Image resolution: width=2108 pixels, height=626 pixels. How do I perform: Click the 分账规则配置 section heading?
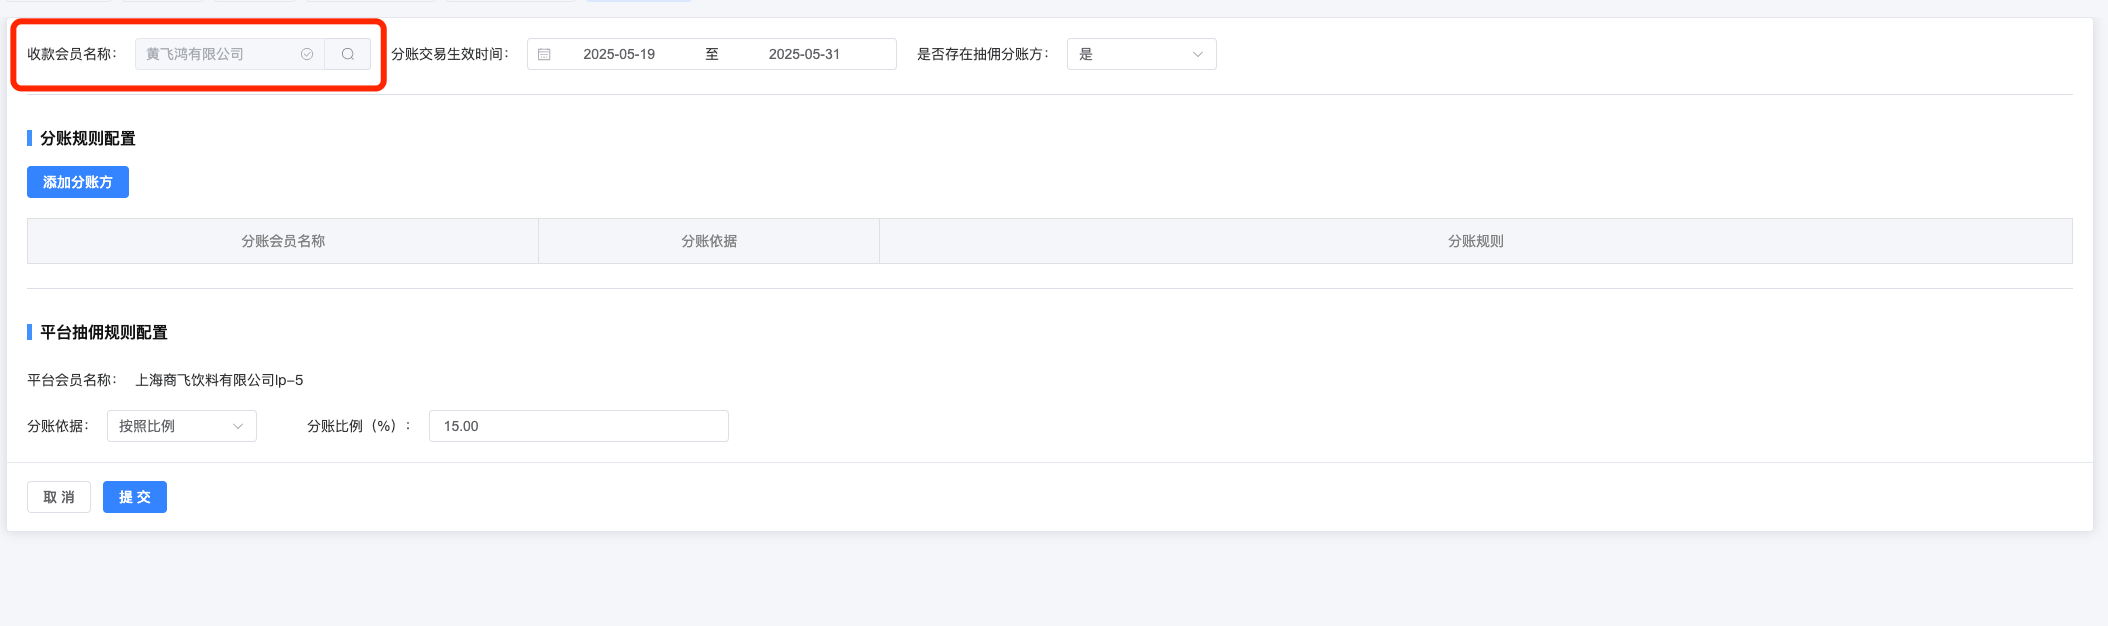88,138
